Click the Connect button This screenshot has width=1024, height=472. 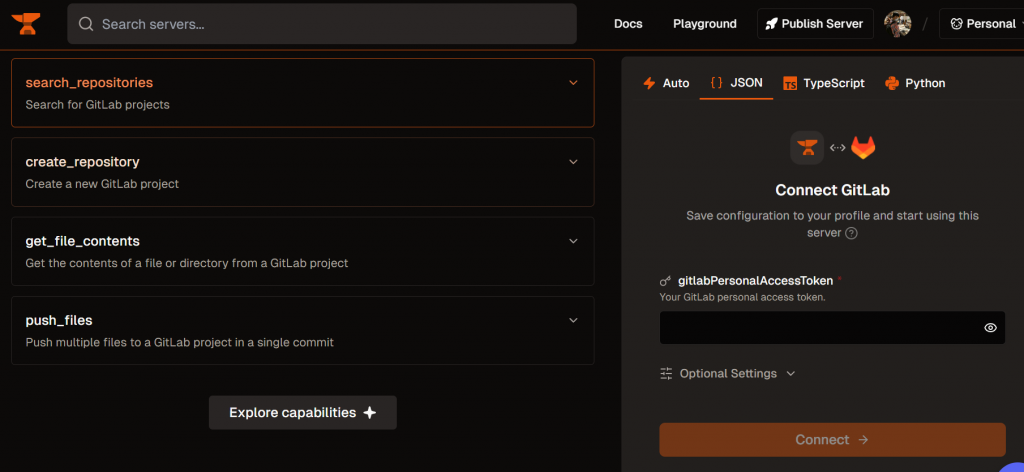(832, 439)
